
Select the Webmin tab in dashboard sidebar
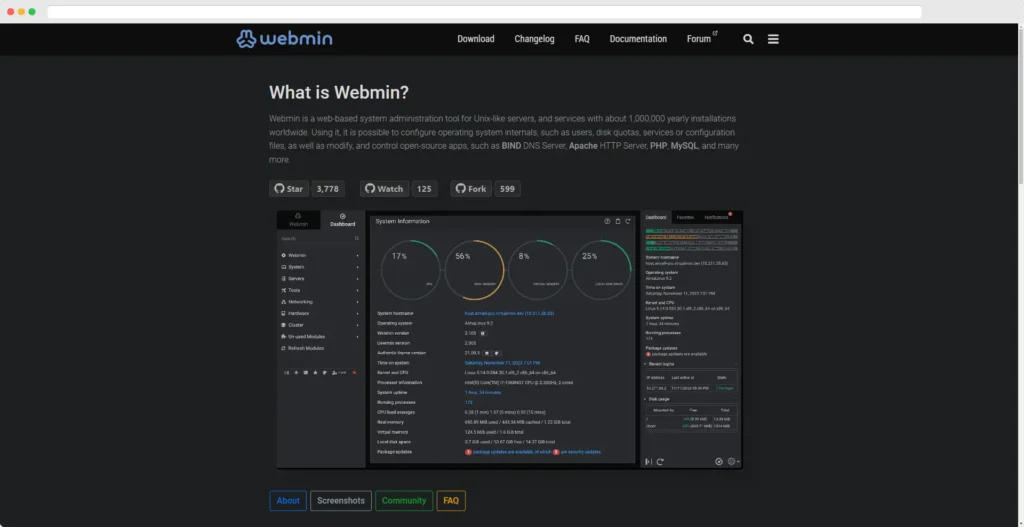click(298, 219)
